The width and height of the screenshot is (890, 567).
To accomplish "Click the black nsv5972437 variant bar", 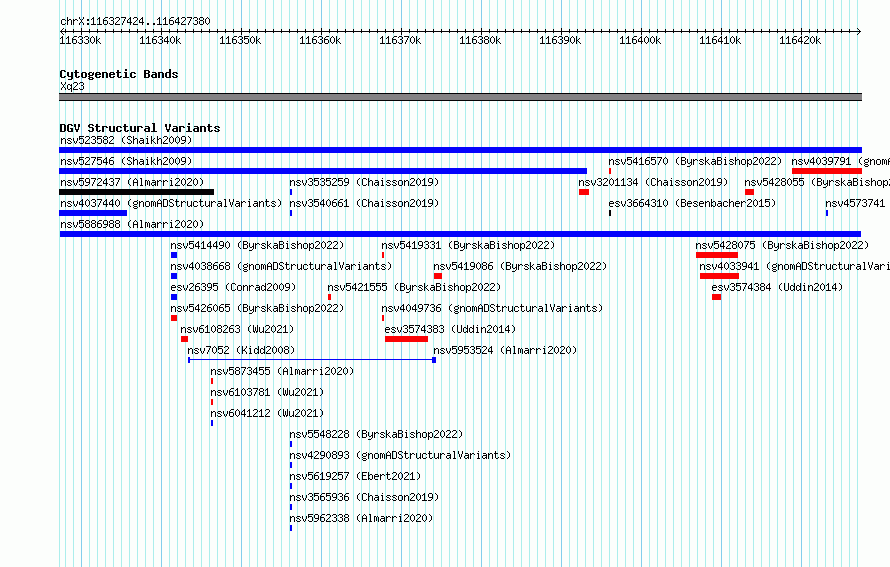I will click(137, 192).
